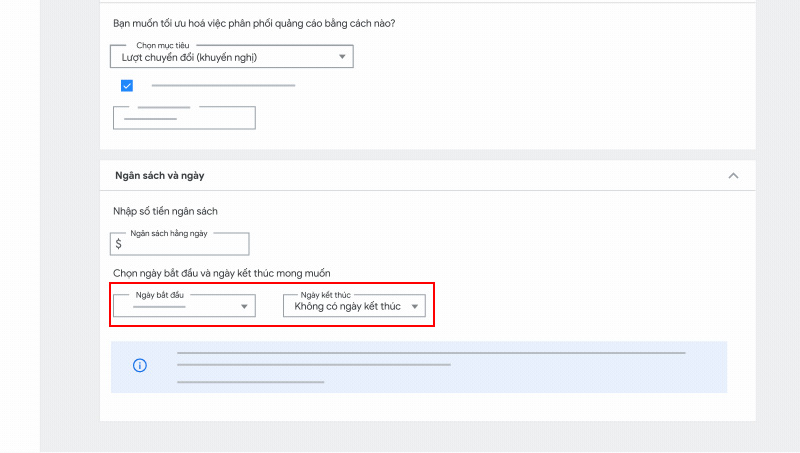This screenshot has height=453, width=800.
Task: Click the arrow beside 'Không có ngày kết thúc'
Action: (x=415, y=307)
